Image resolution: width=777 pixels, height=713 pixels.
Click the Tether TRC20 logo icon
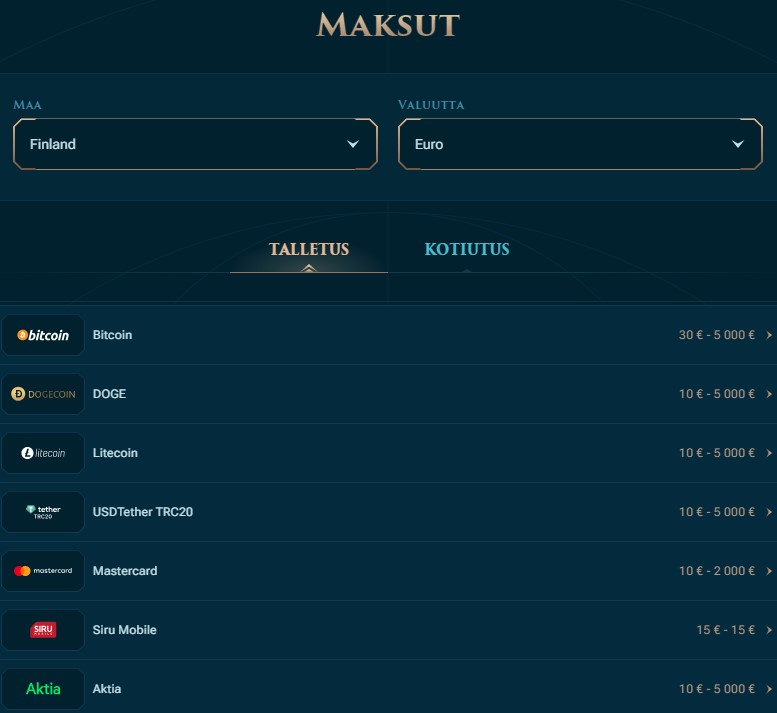[x=43, y=512]
